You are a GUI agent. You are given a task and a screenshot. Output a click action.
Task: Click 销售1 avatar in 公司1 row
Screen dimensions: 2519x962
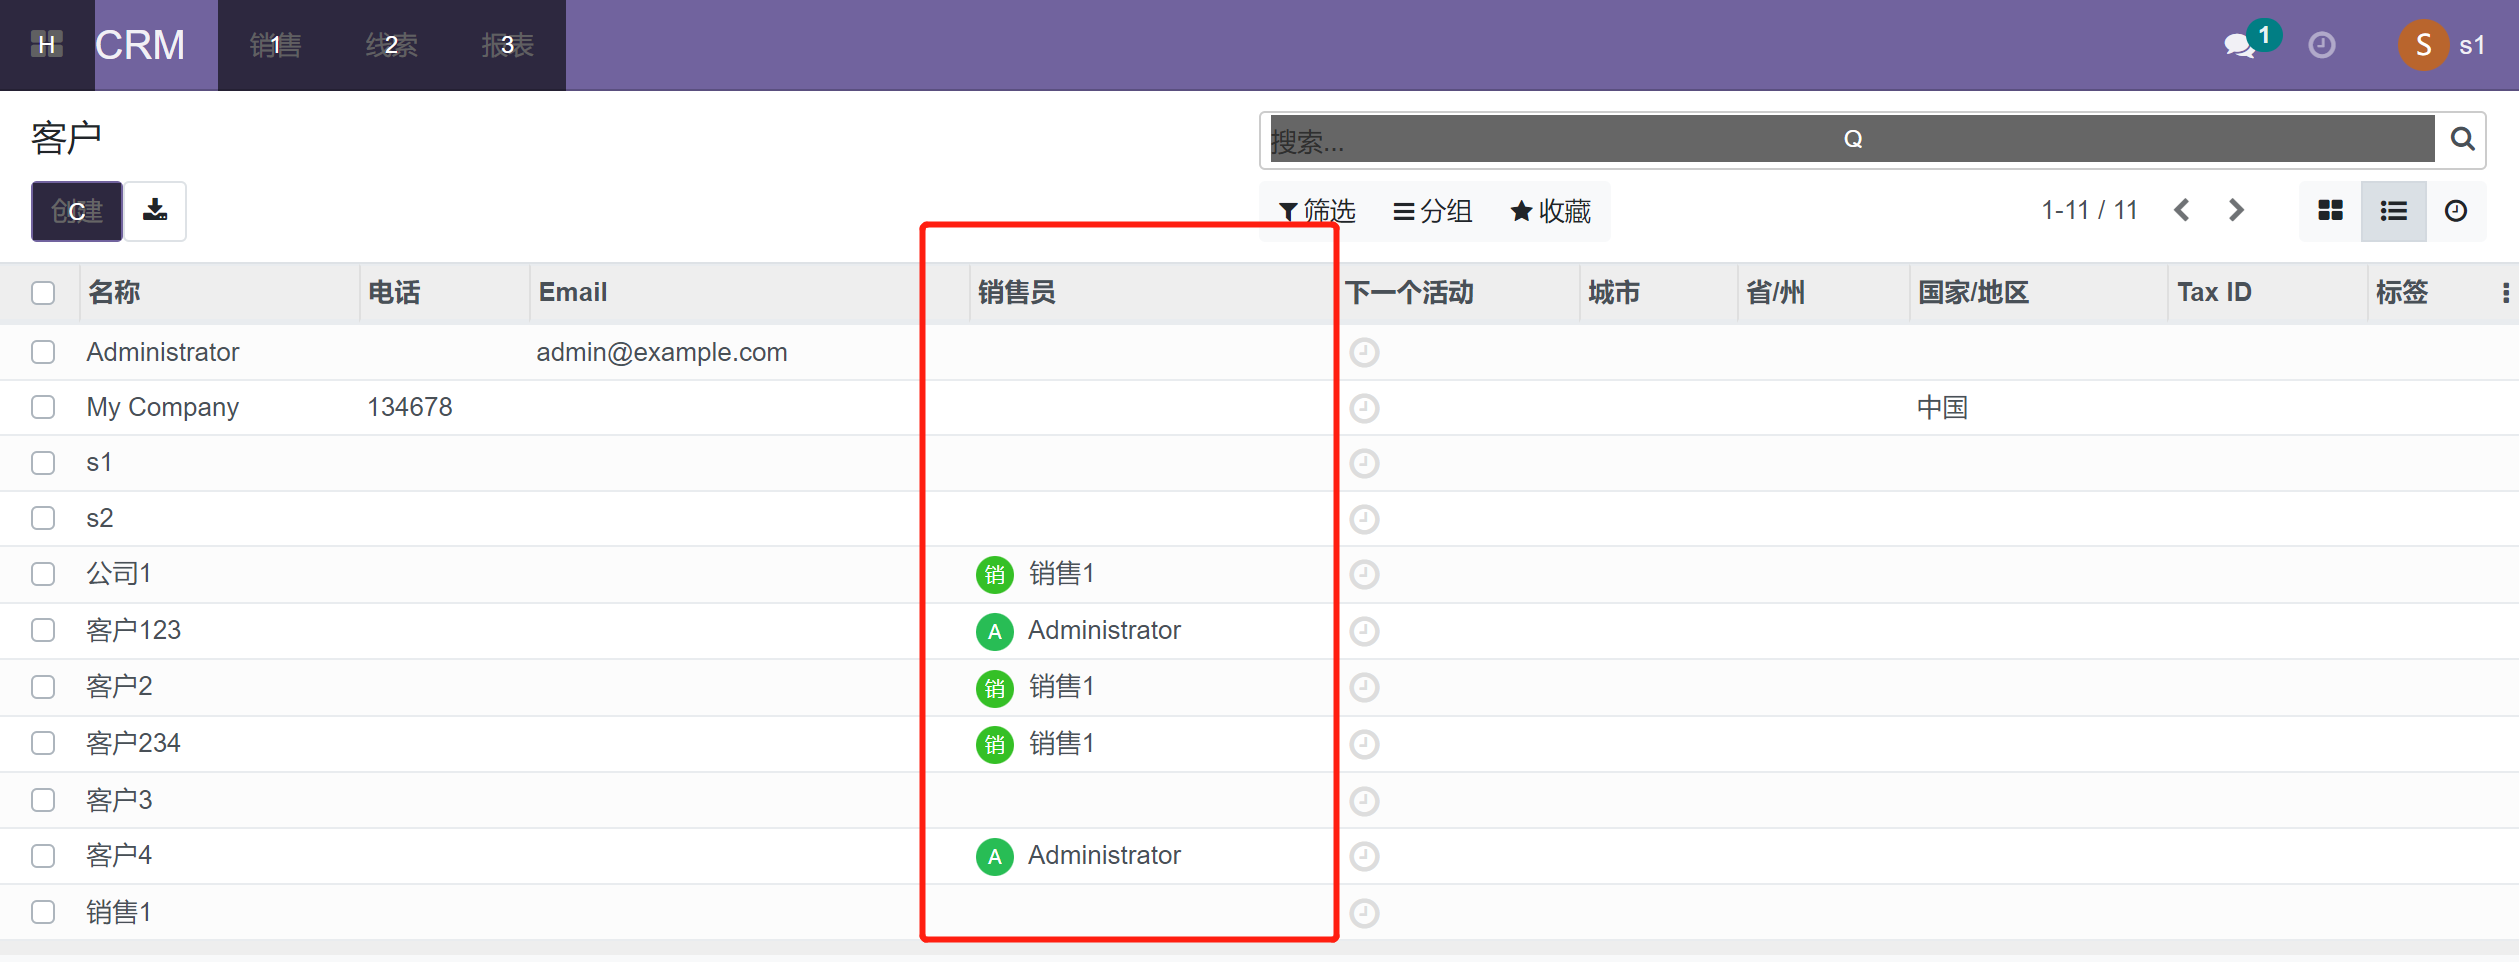pyautogui.click(x=994, y=574)
